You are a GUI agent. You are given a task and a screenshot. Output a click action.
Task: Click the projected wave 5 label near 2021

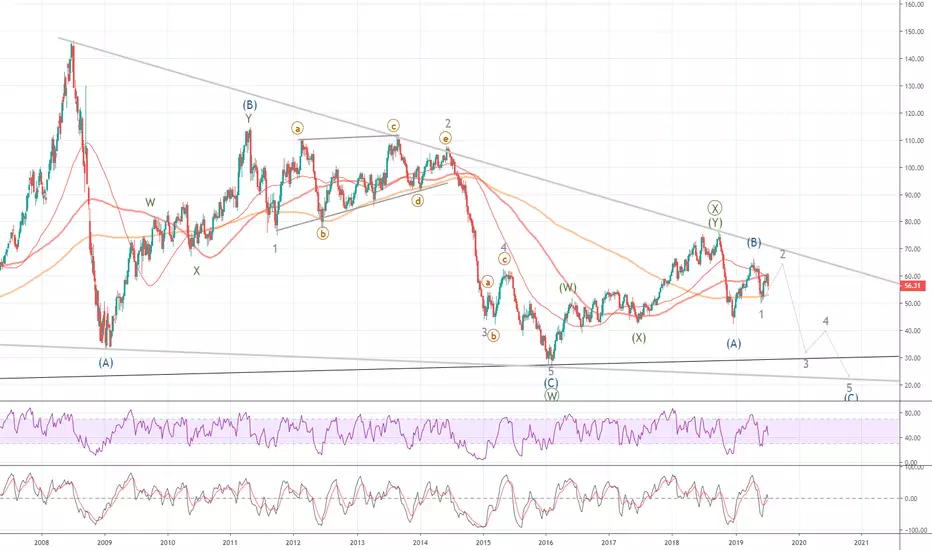click(849, 388)
